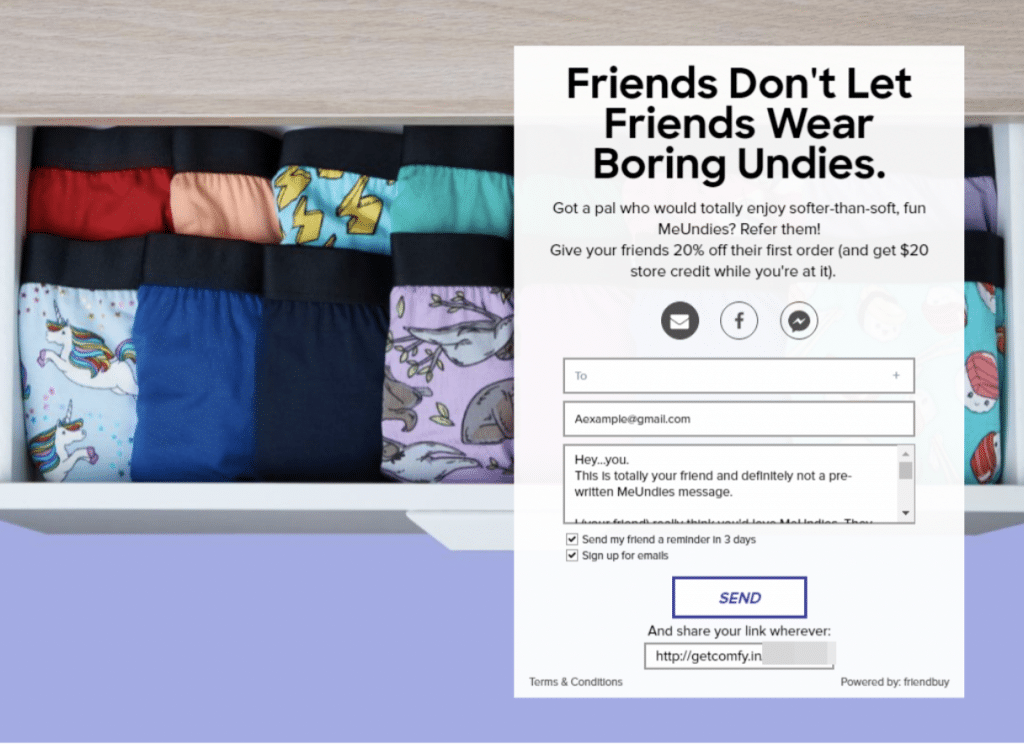1024x744 pixels.
Task: Uncheck Send my friend a reminder checkbox
Action: point(572,540)
